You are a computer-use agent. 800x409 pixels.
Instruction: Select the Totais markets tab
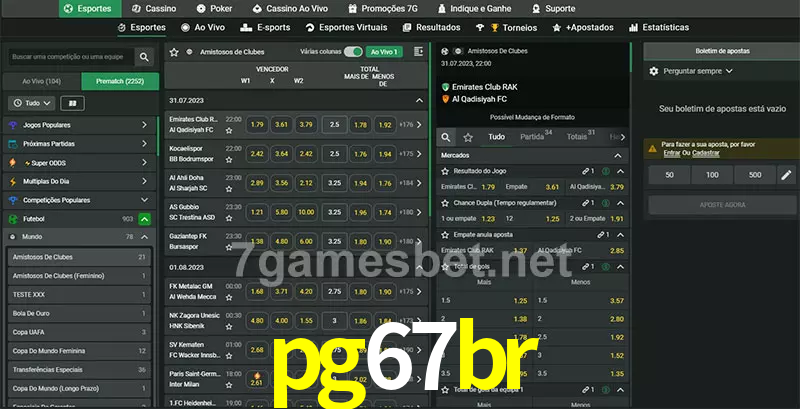(x=581, y=136)
